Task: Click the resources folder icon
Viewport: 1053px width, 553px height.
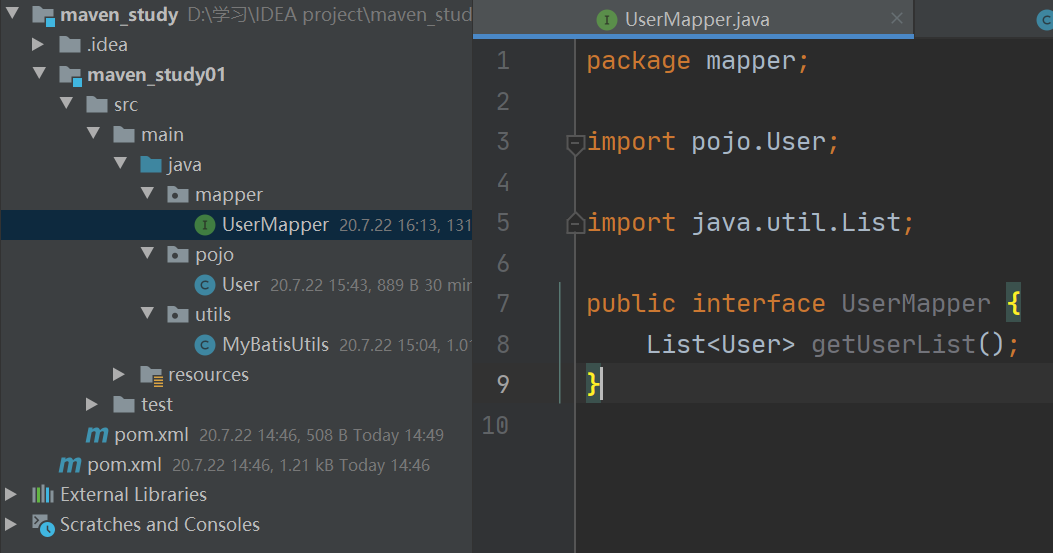Action: tap(151, 375)
